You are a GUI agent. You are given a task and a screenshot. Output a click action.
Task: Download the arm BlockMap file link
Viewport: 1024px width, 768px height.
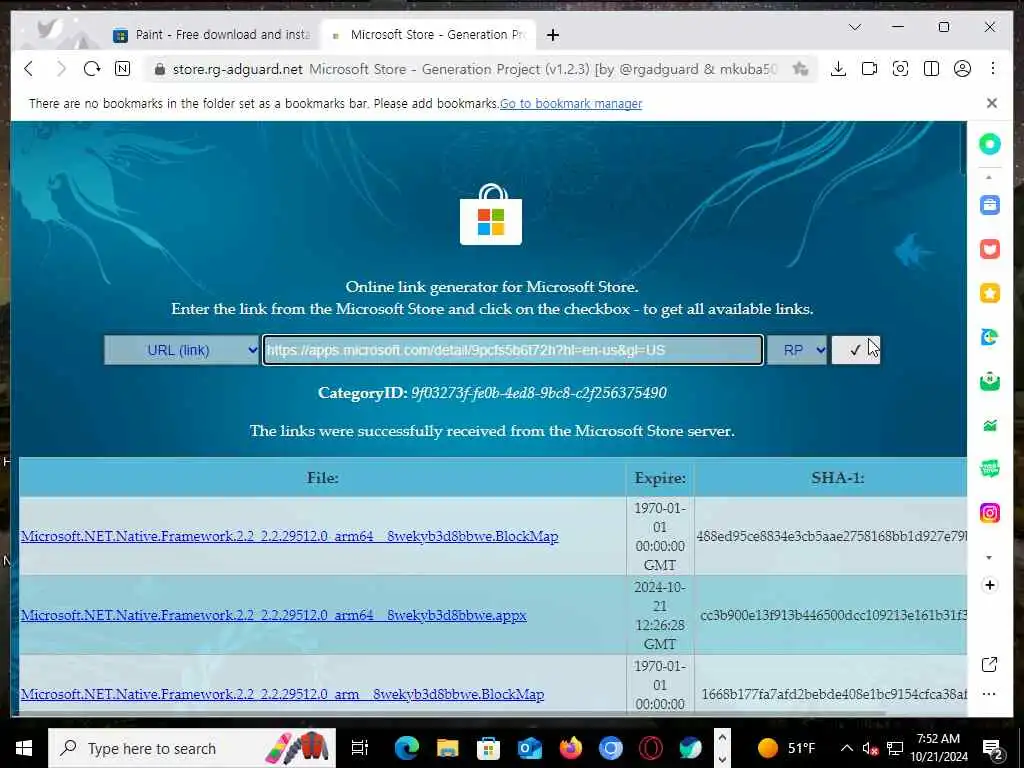pos(282,694)
